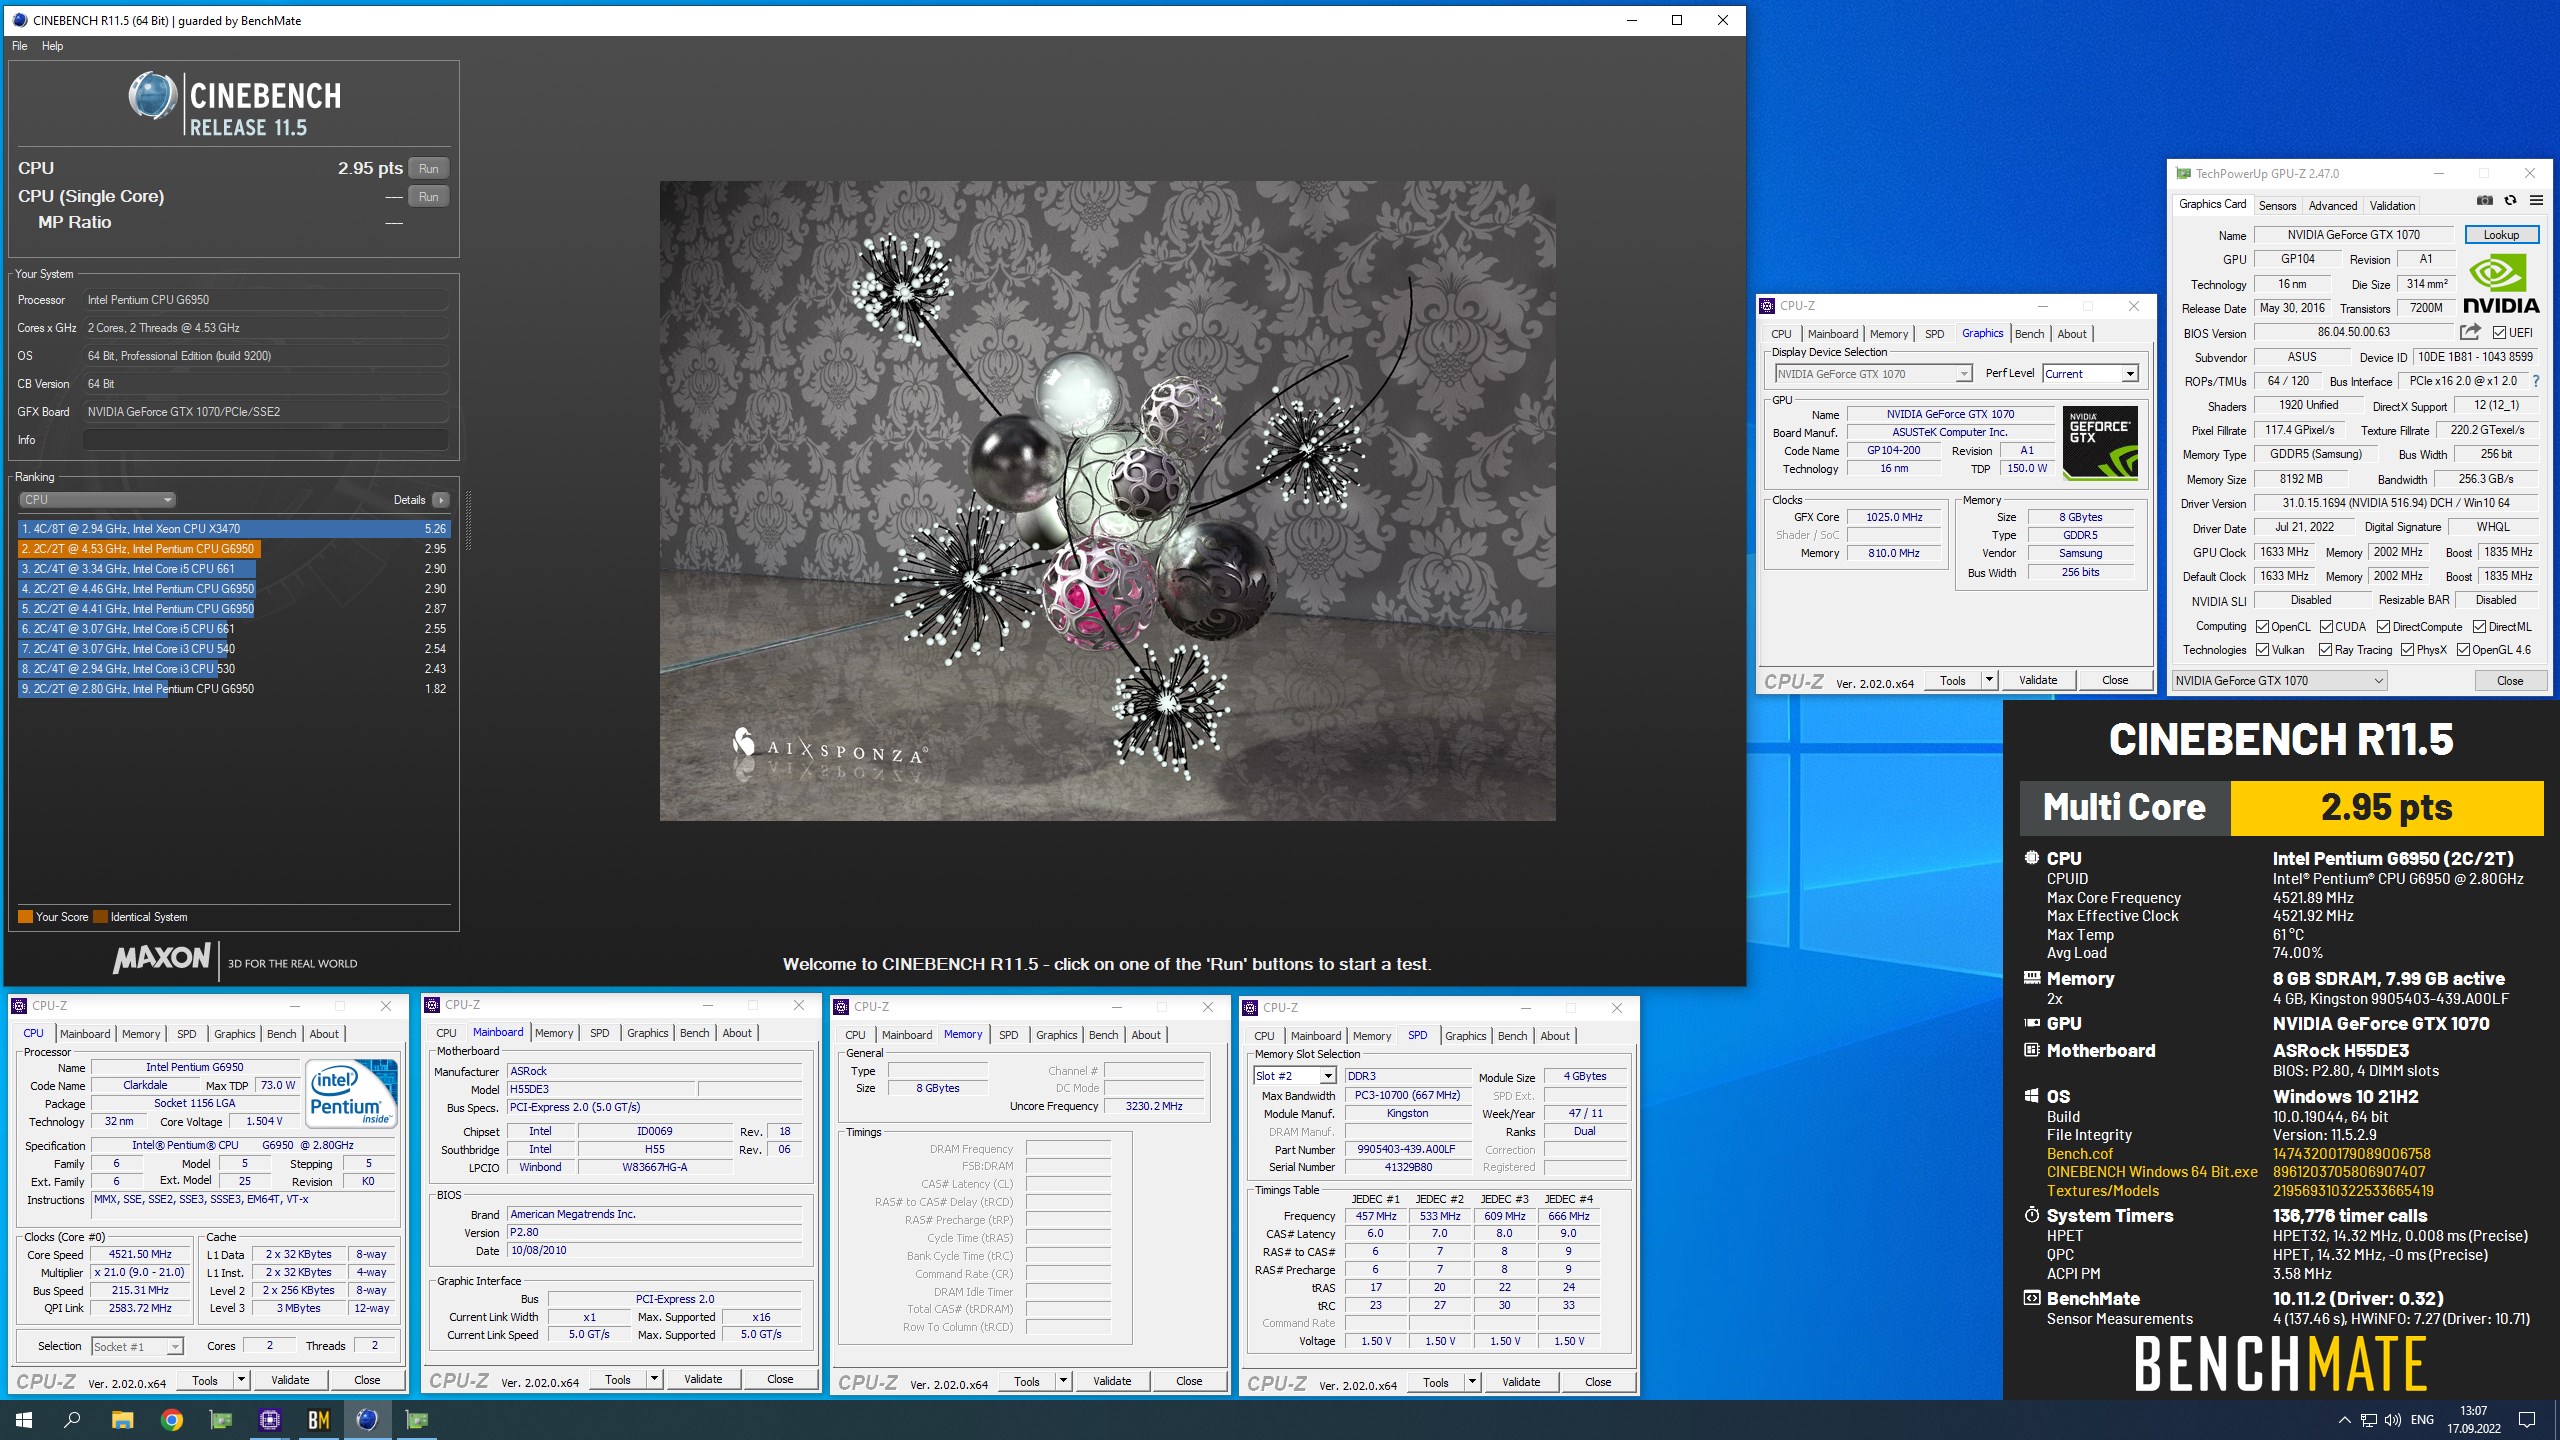2560x1440 pixels.
Task: Click the Lookup button in GPU-Z
Action: click(2501, 235)
